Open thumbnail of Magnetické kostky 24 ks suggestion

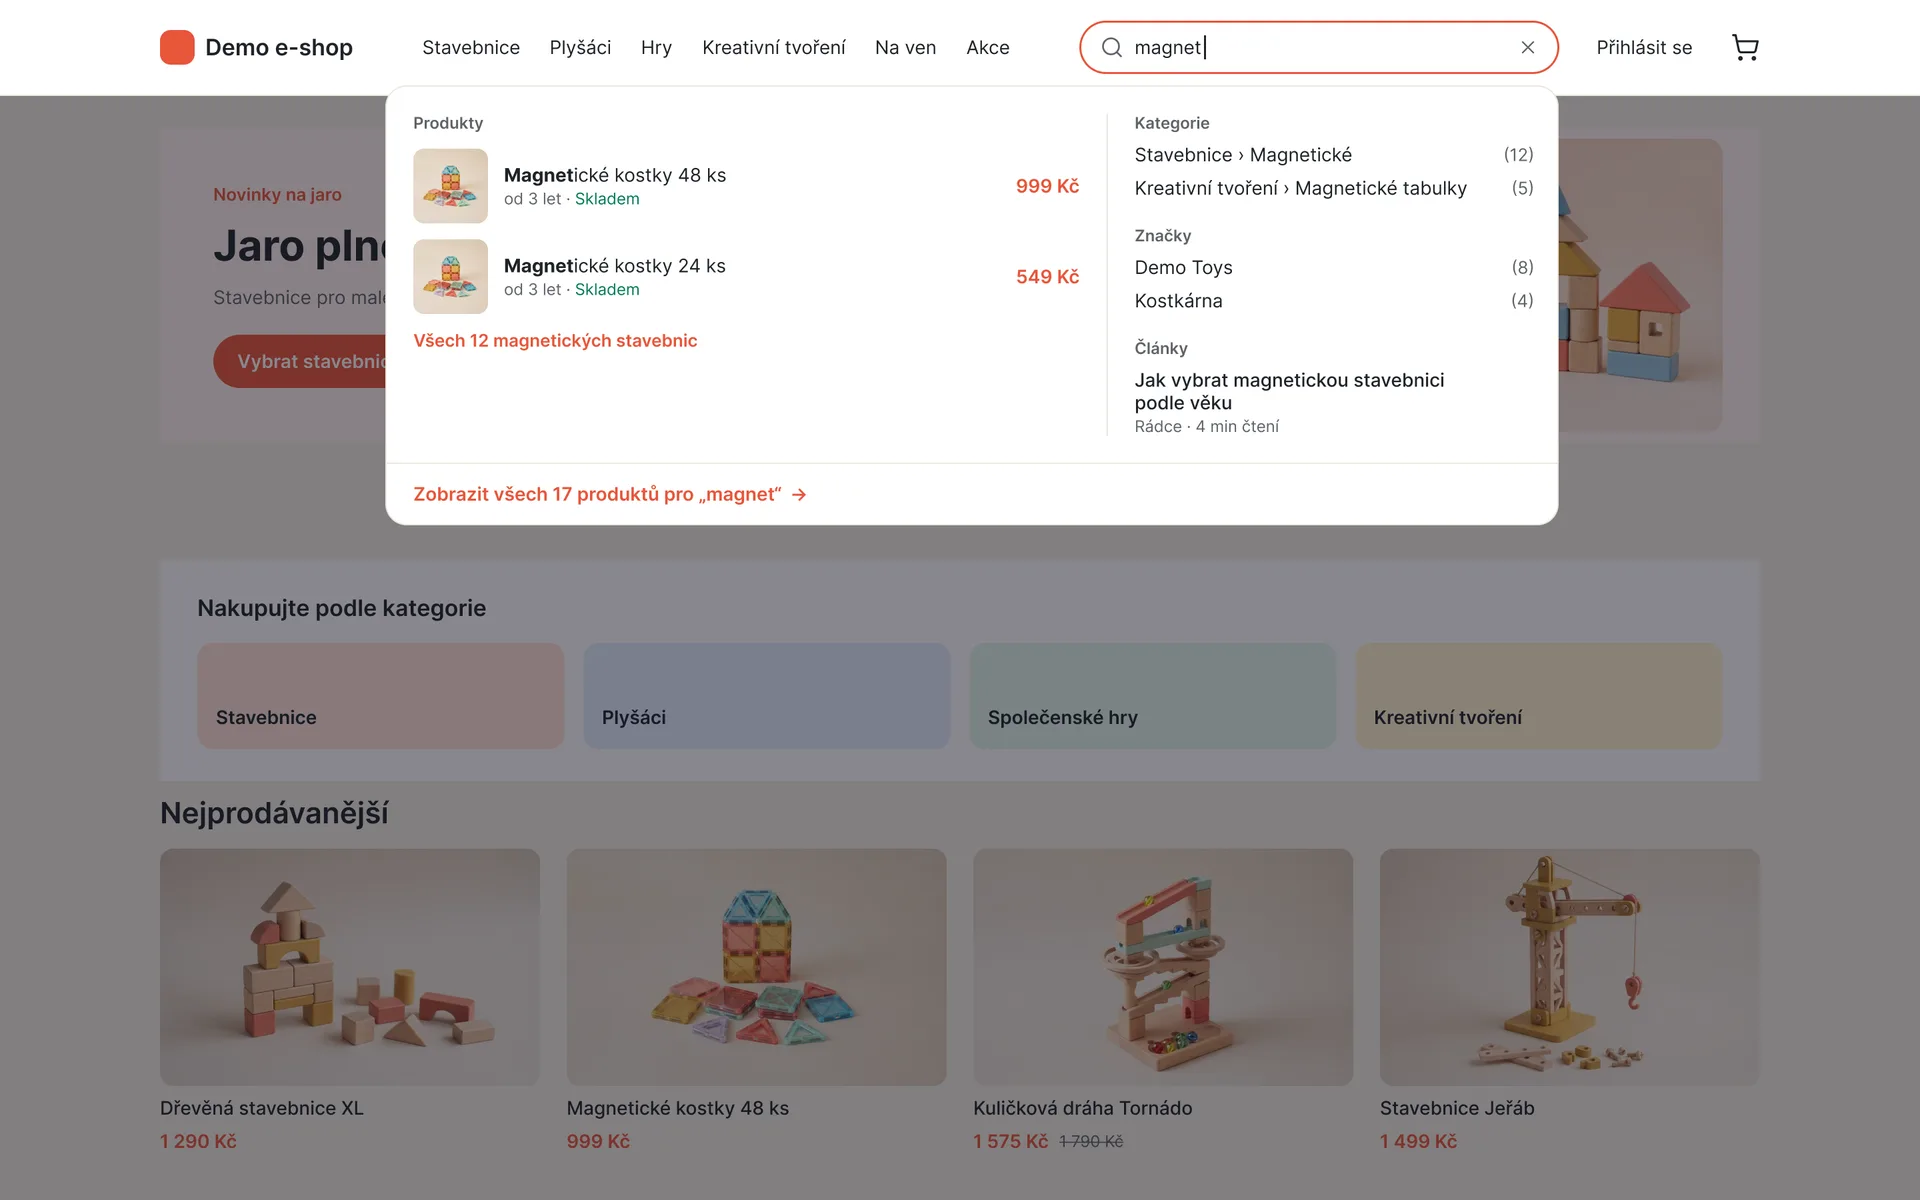pyautogui.click(x=450, y=276)
